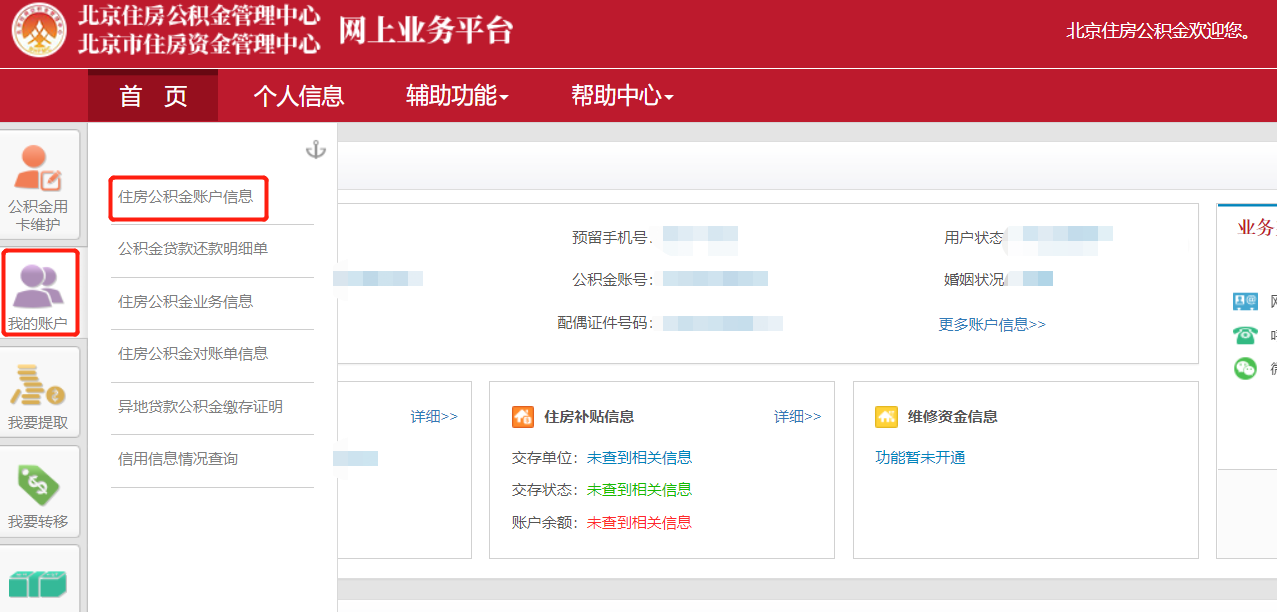The height and width of the screenshot is (612, 1277).
Task: Click the Beijing Housing Fund emblem logo
Action: pyautogui.click(x=38, y=31)
